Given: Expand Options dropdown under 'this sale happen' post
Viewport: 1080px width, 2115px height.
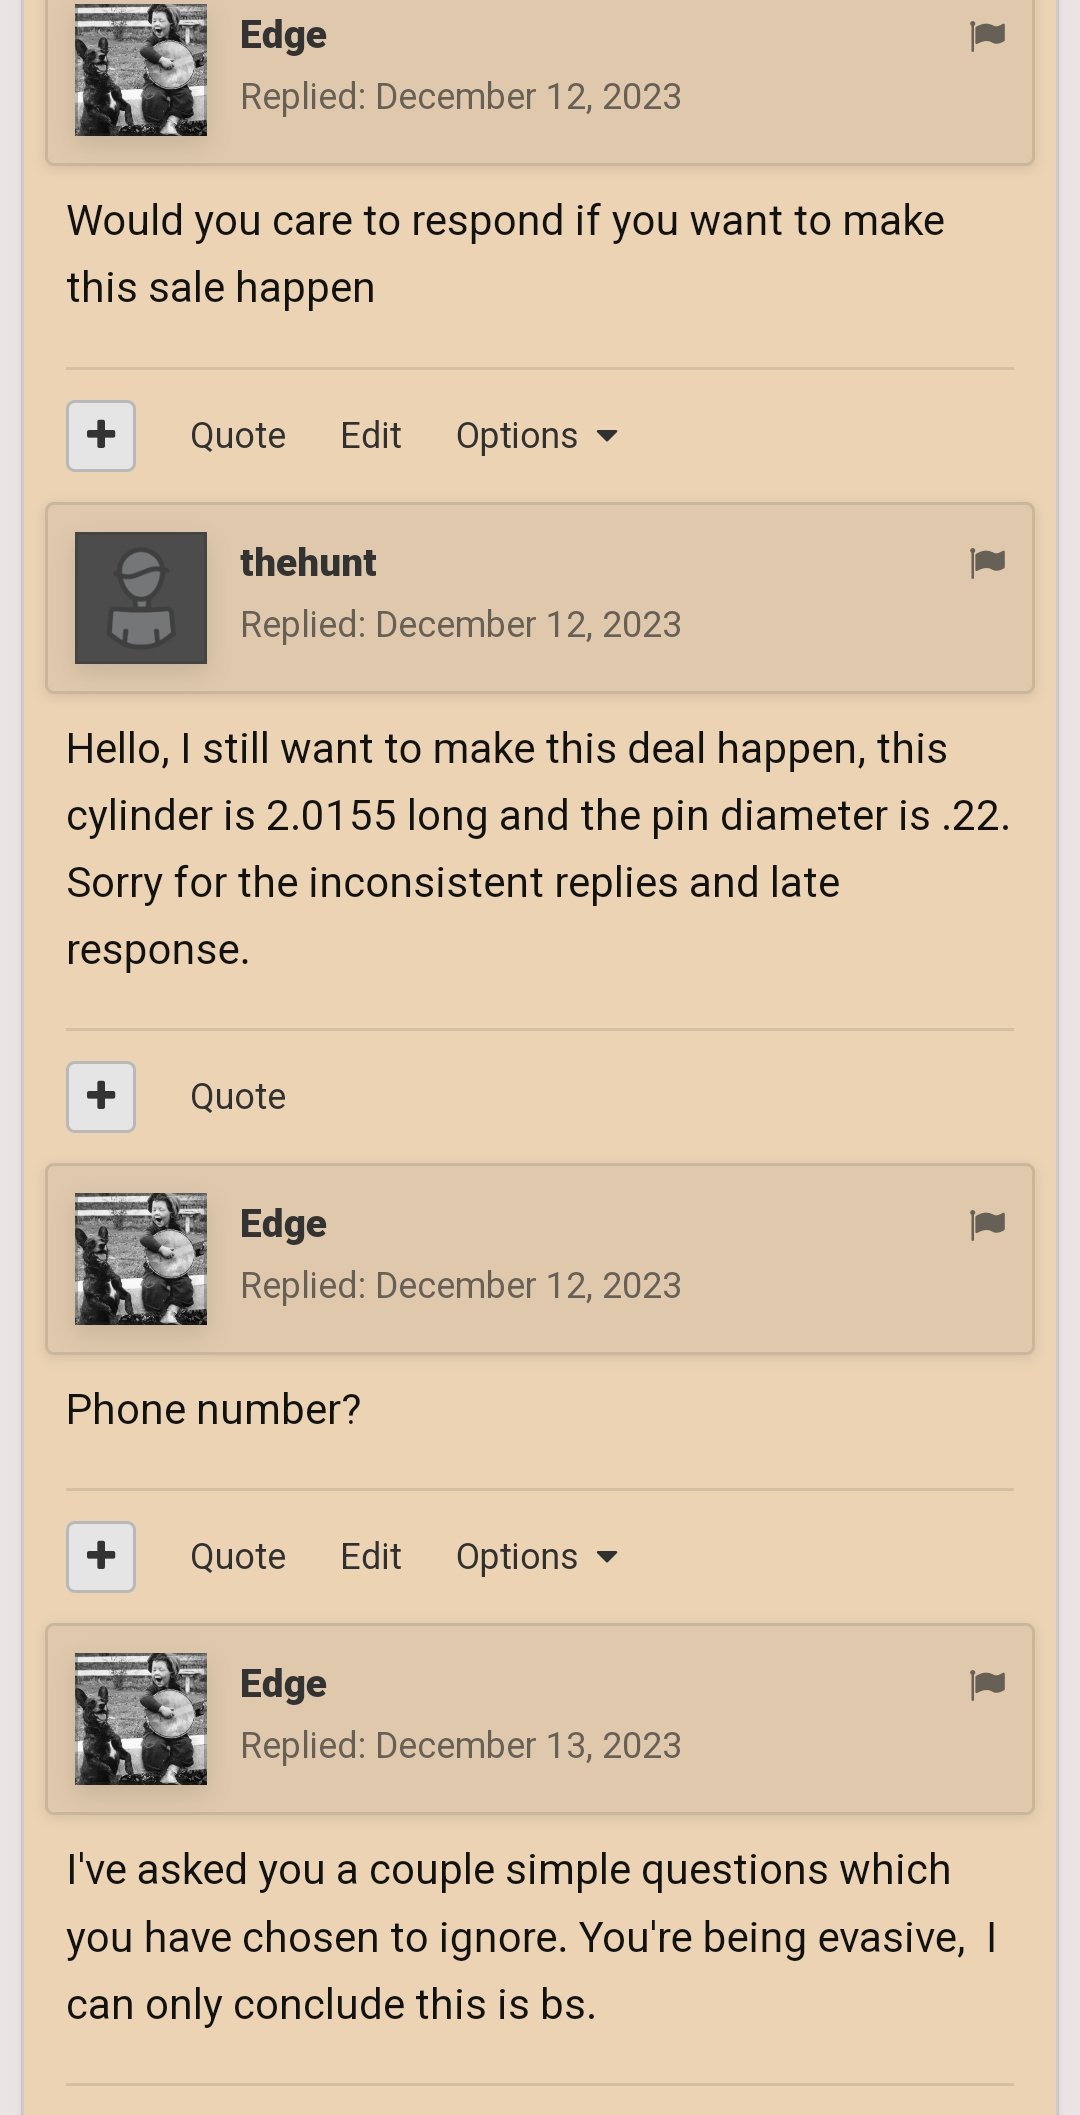Looking at the screenshot, I should pos(537,436).
